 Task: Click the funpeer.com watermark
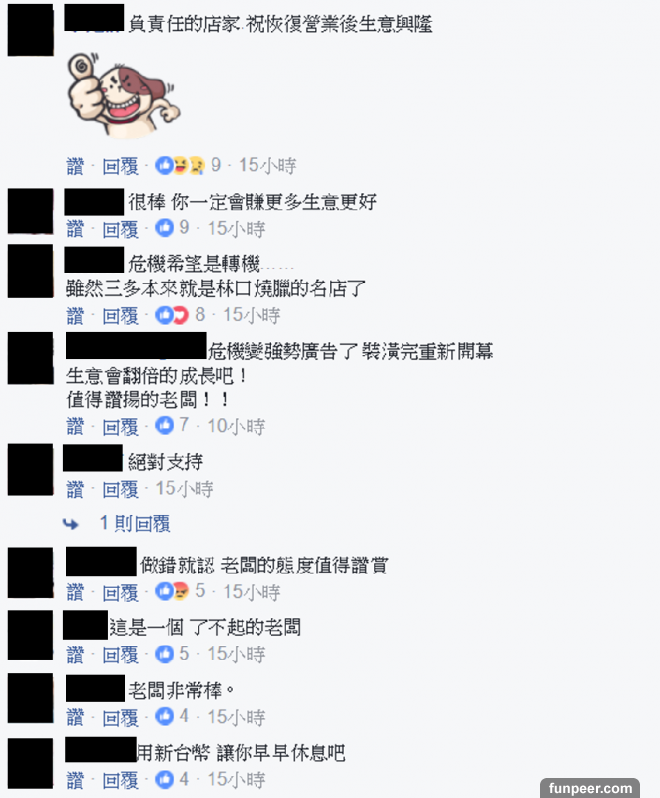click(x=590, y=788)
